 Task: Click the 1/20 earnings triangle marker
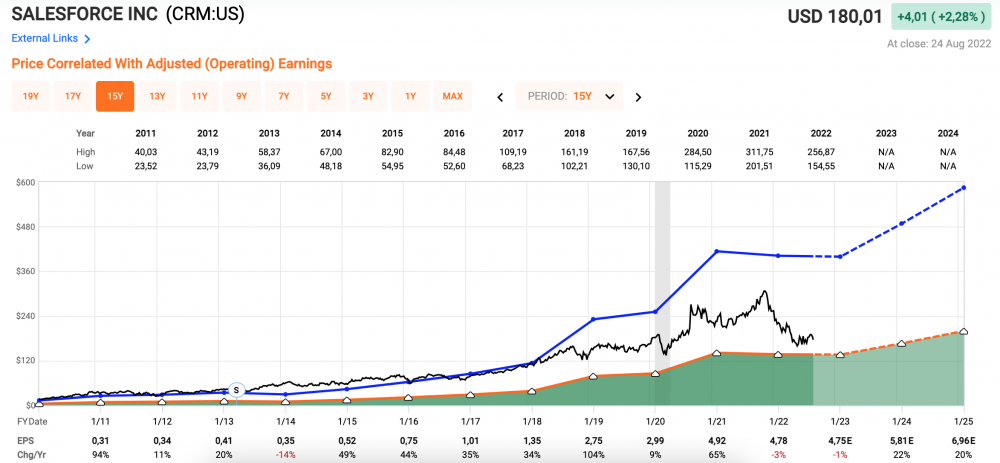coord(655,374)
